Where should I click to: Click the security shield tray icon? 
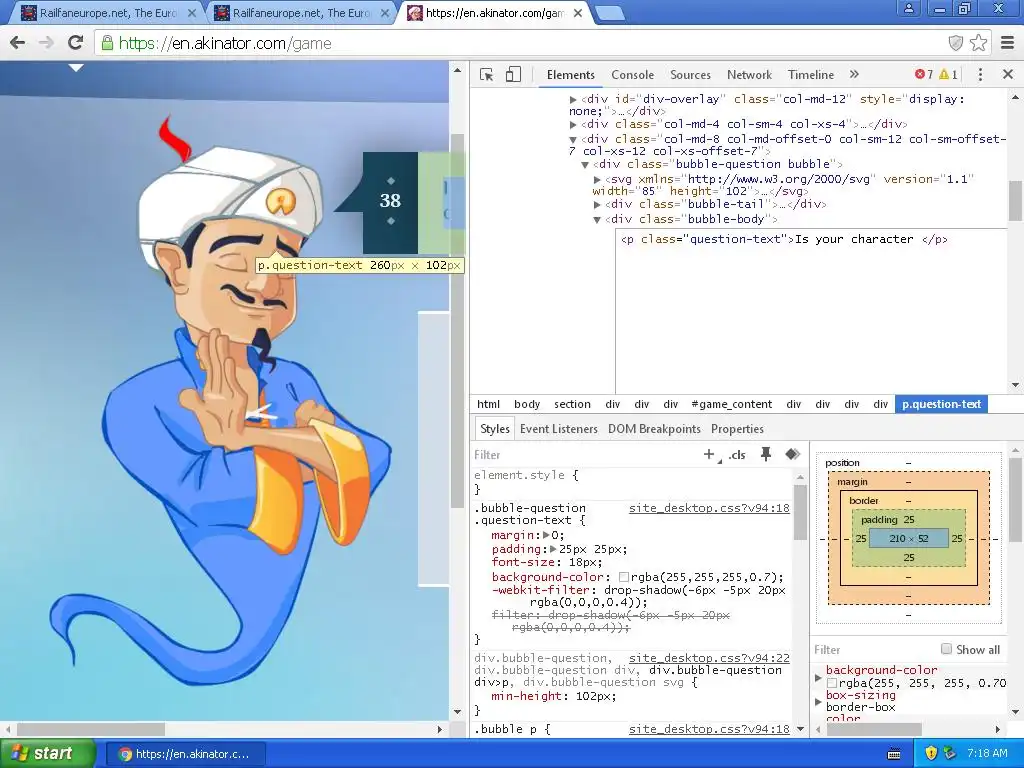click(x=931, y=754)
